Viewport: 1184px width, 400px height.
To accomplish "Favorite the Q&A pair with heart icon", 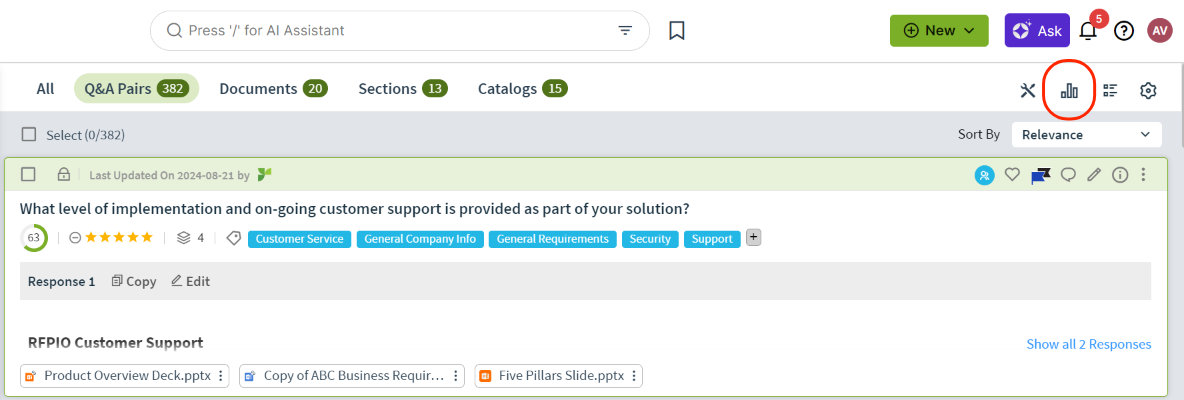I will [1012, 175].
